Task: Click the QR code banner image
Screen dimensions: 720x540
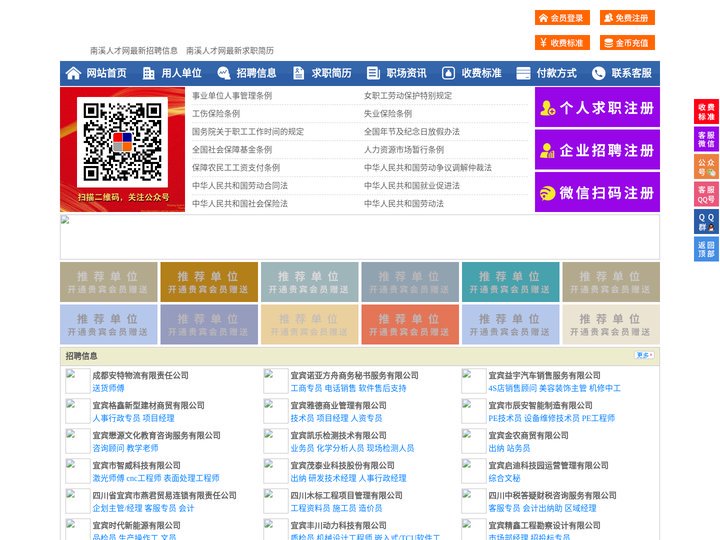Action: click(123, 149)
